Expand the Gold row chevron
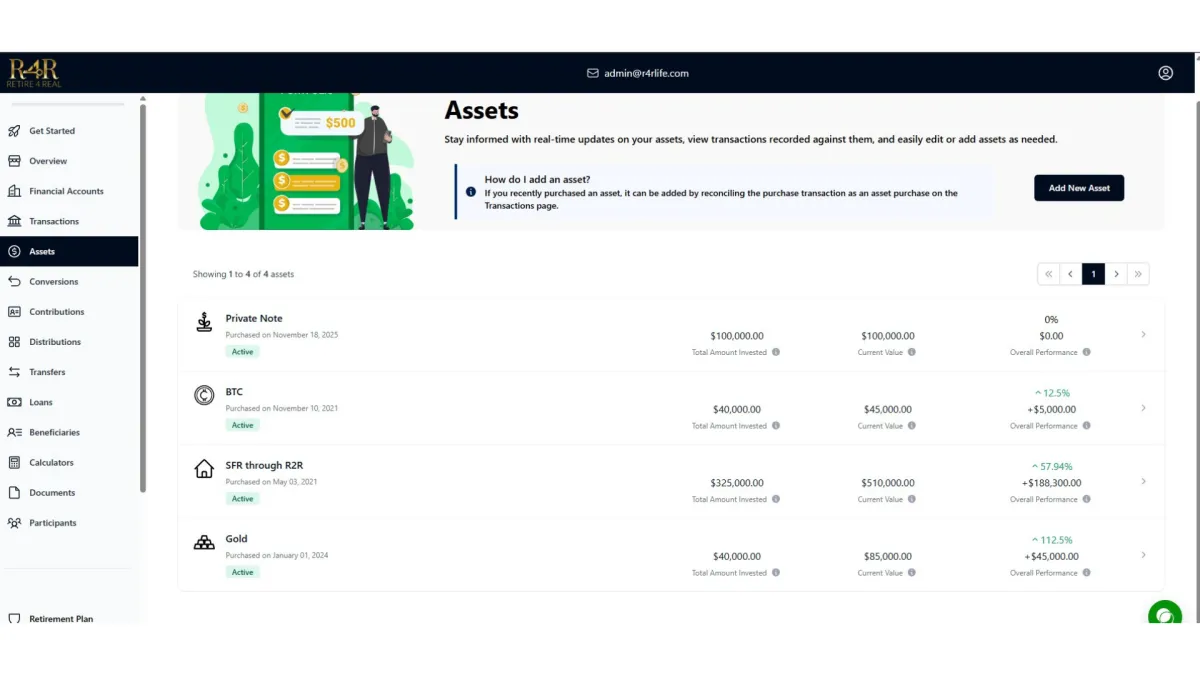Screen dimensions: 1200x675 pos(1143,555)
